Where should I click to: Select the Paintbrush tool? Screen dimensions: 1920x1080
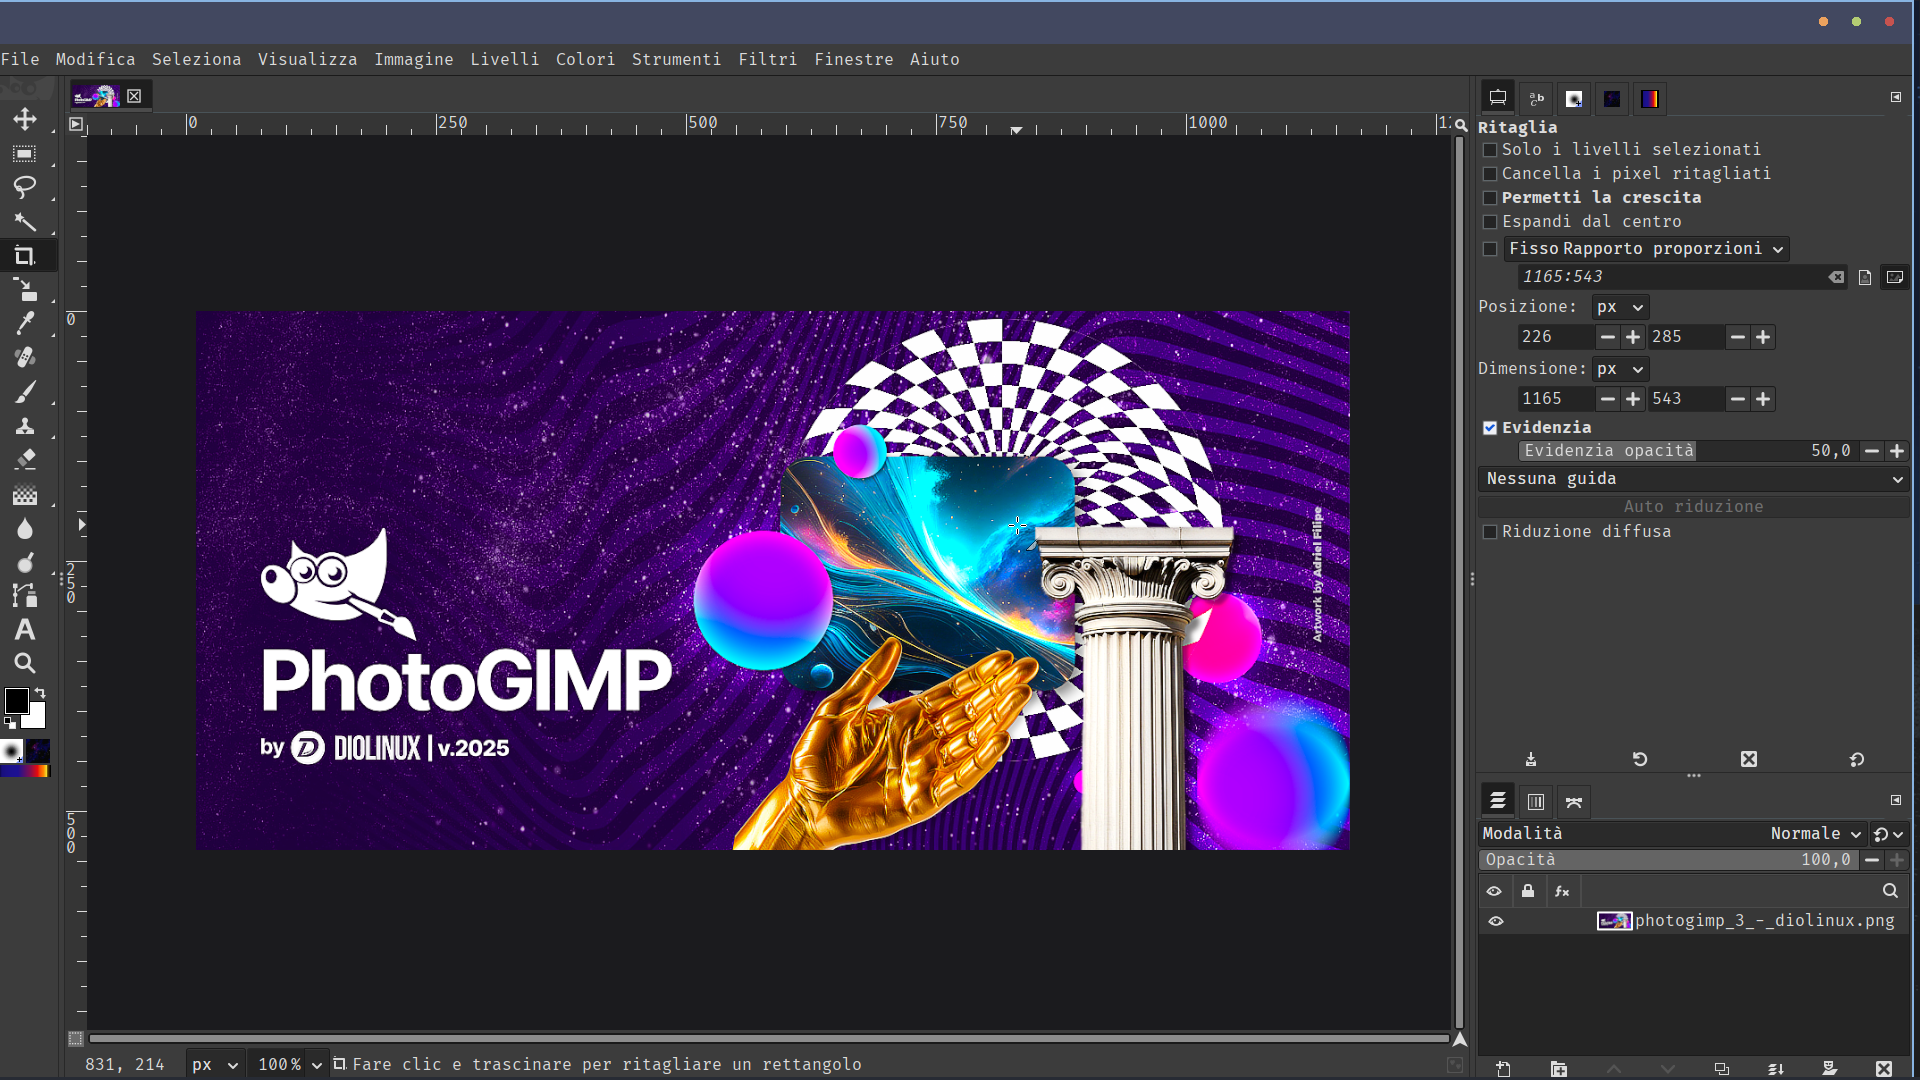(x=25, y=392)
